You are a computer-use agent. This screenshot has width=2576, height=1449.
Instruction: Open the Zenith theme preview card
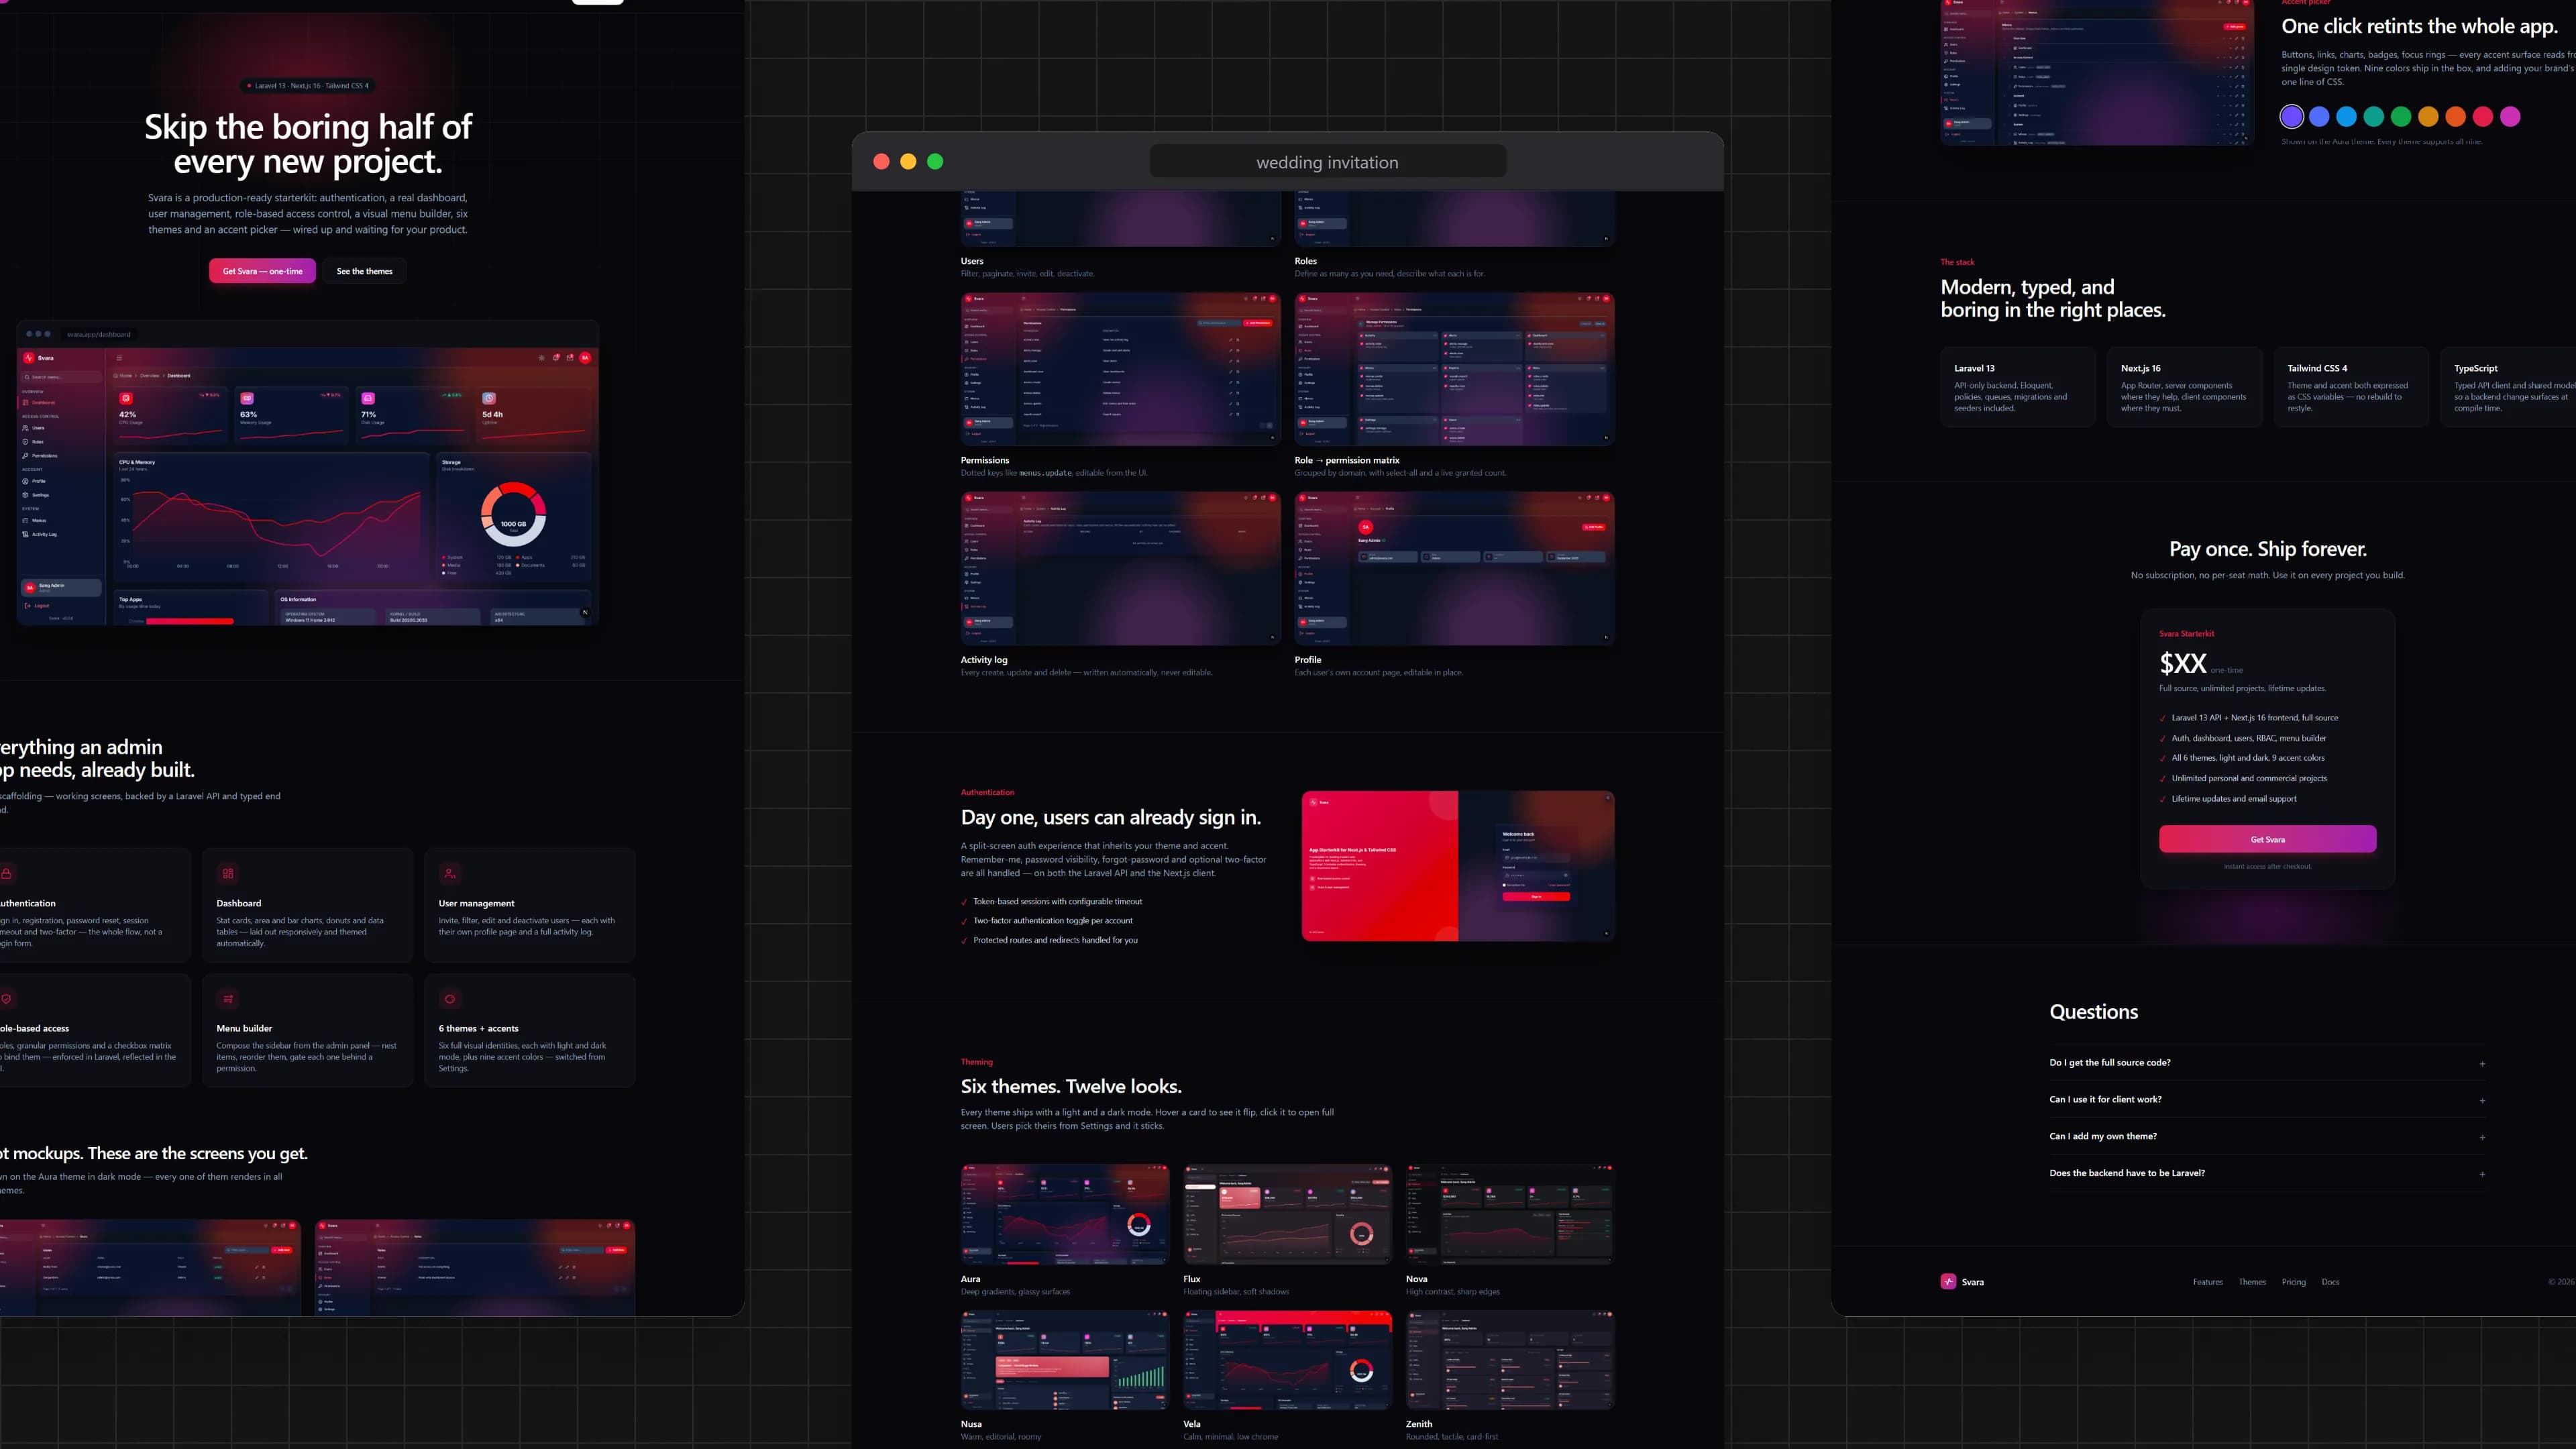[x=1510, y=1360]
